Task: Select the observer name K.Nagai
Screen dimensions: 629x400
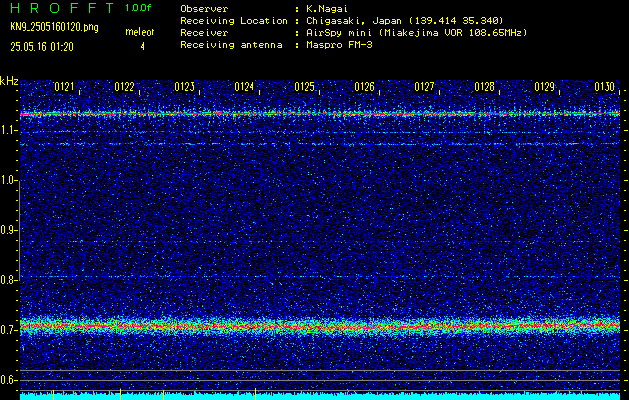Action: point(327,8)
